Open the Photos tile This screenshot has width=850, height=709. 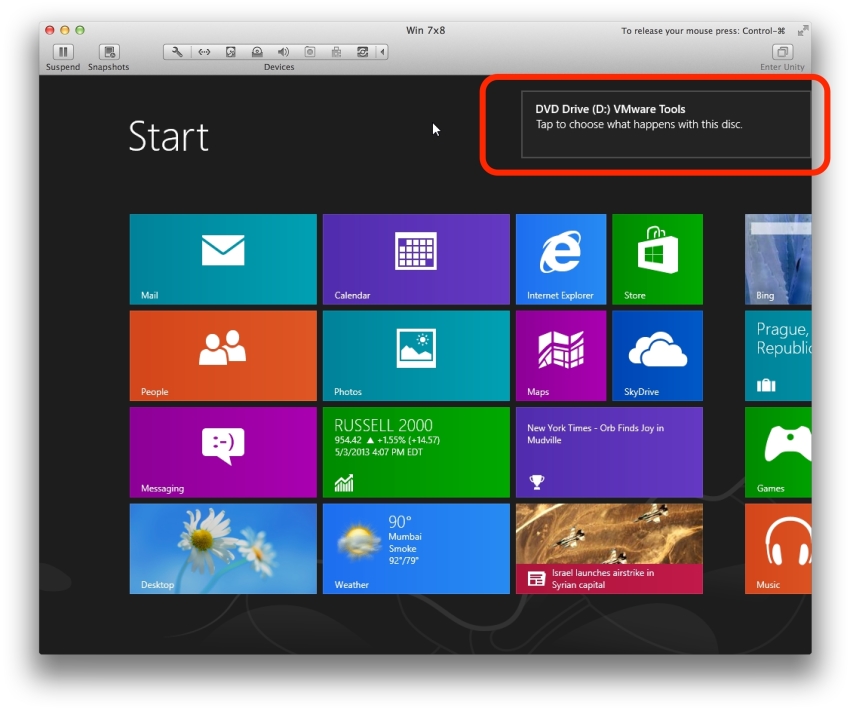tap(416, 355)
